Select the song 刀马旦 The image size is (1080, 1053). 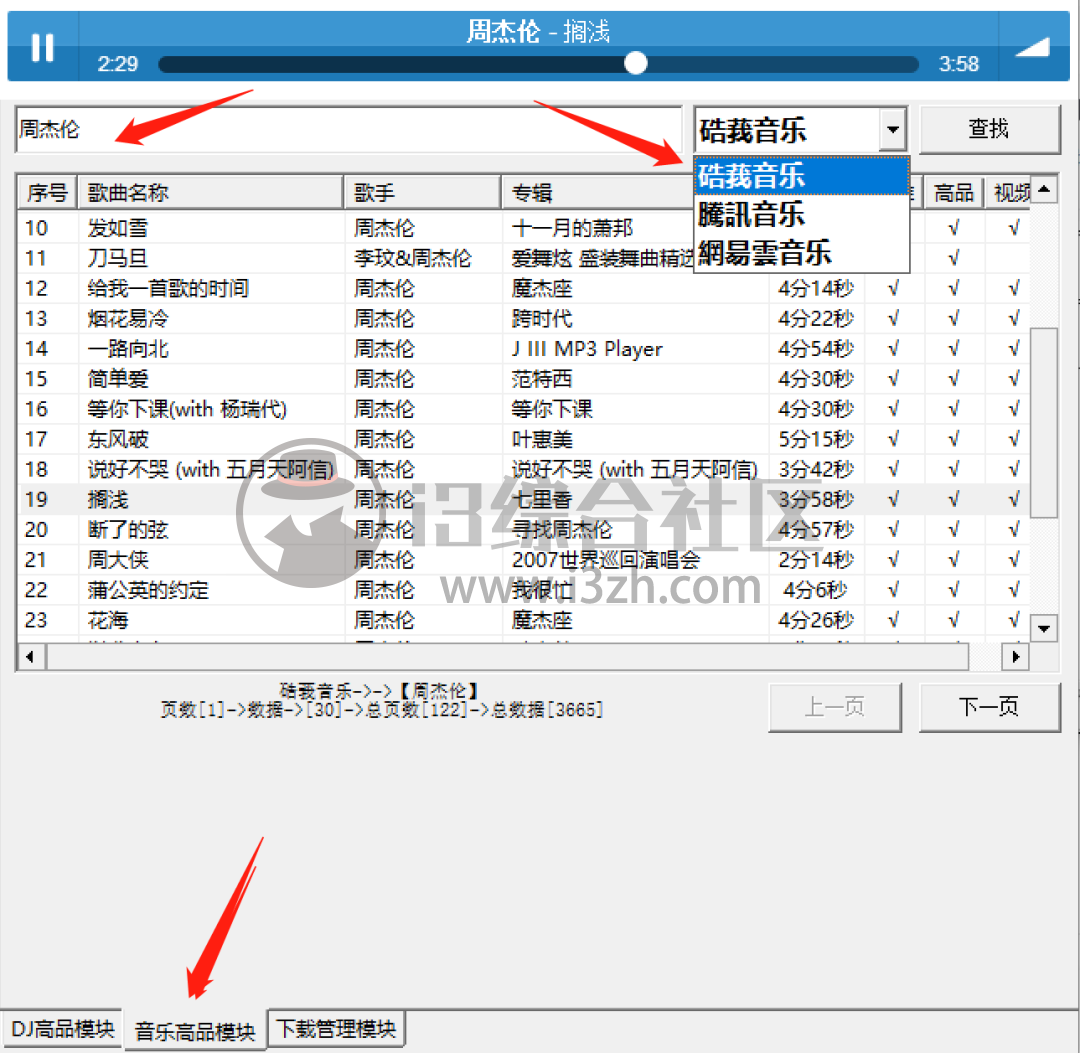tap(118, 258)
